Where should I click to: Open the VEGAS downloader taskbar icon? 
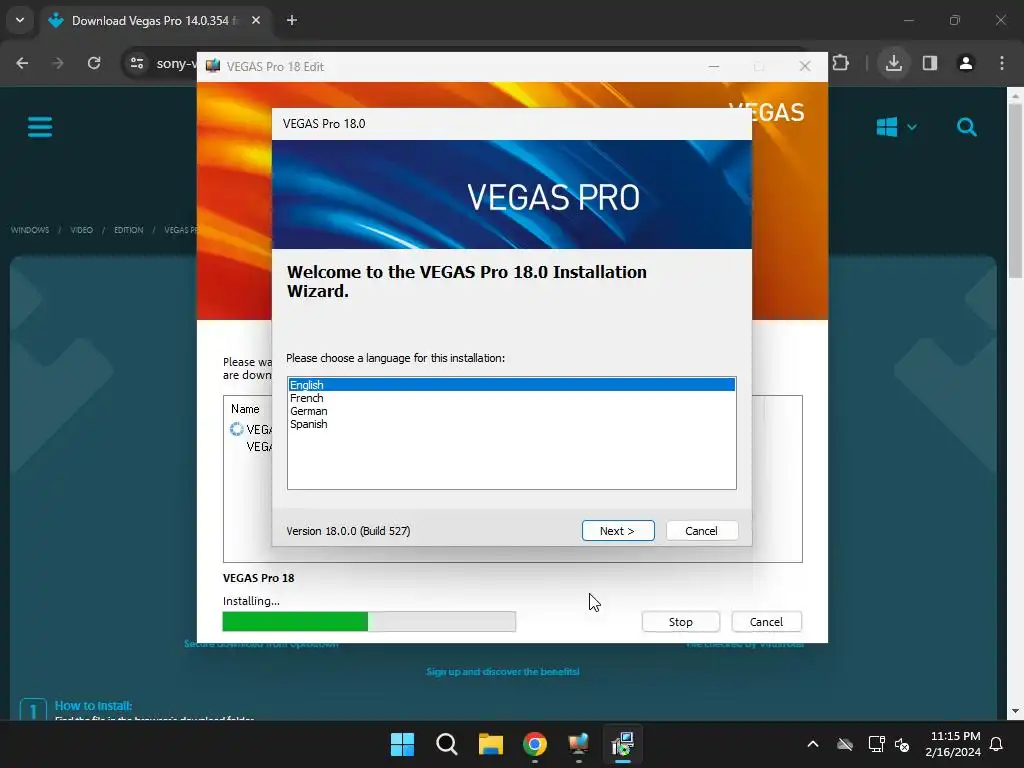[x=579, y=744]
